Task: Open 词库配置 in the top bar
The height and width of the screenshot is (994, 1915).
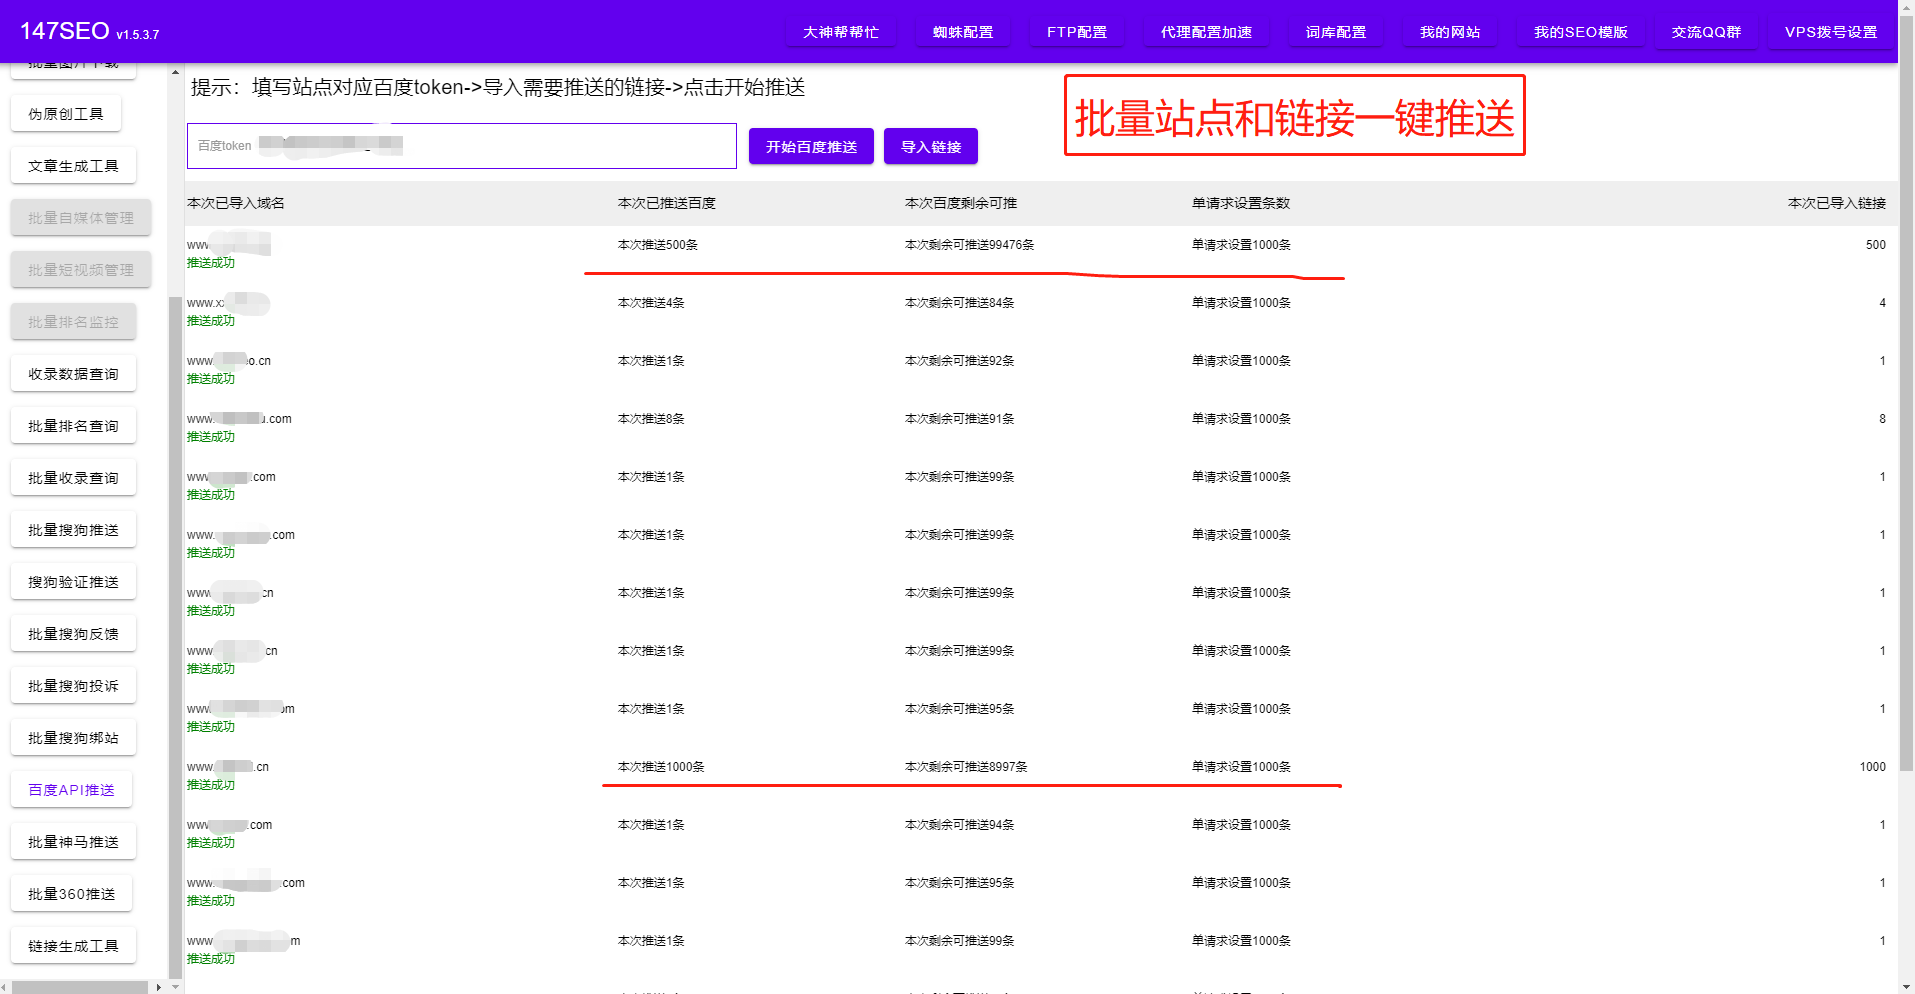Action: [x=1336, y=32]
